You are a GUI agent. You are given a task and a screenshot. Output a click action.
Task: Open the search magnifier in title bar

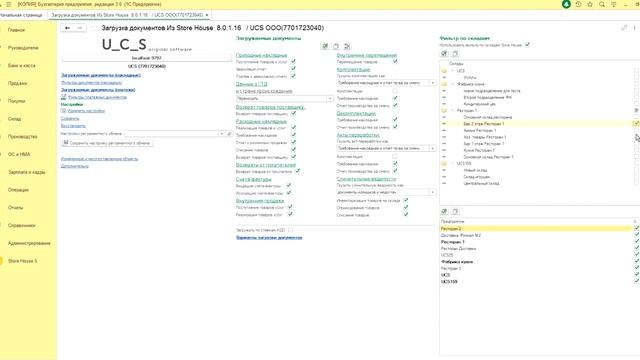[x=602, y=4]
